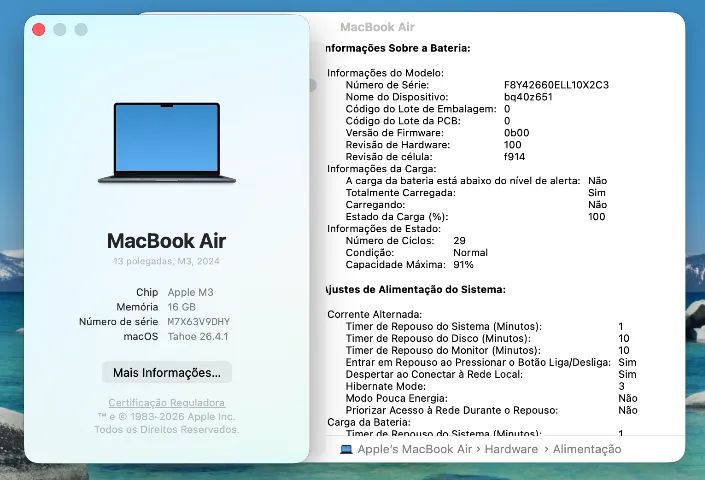Click the 16 GB memory value
This screenshot has width=705, height=480.
click(x=182, y=307)
